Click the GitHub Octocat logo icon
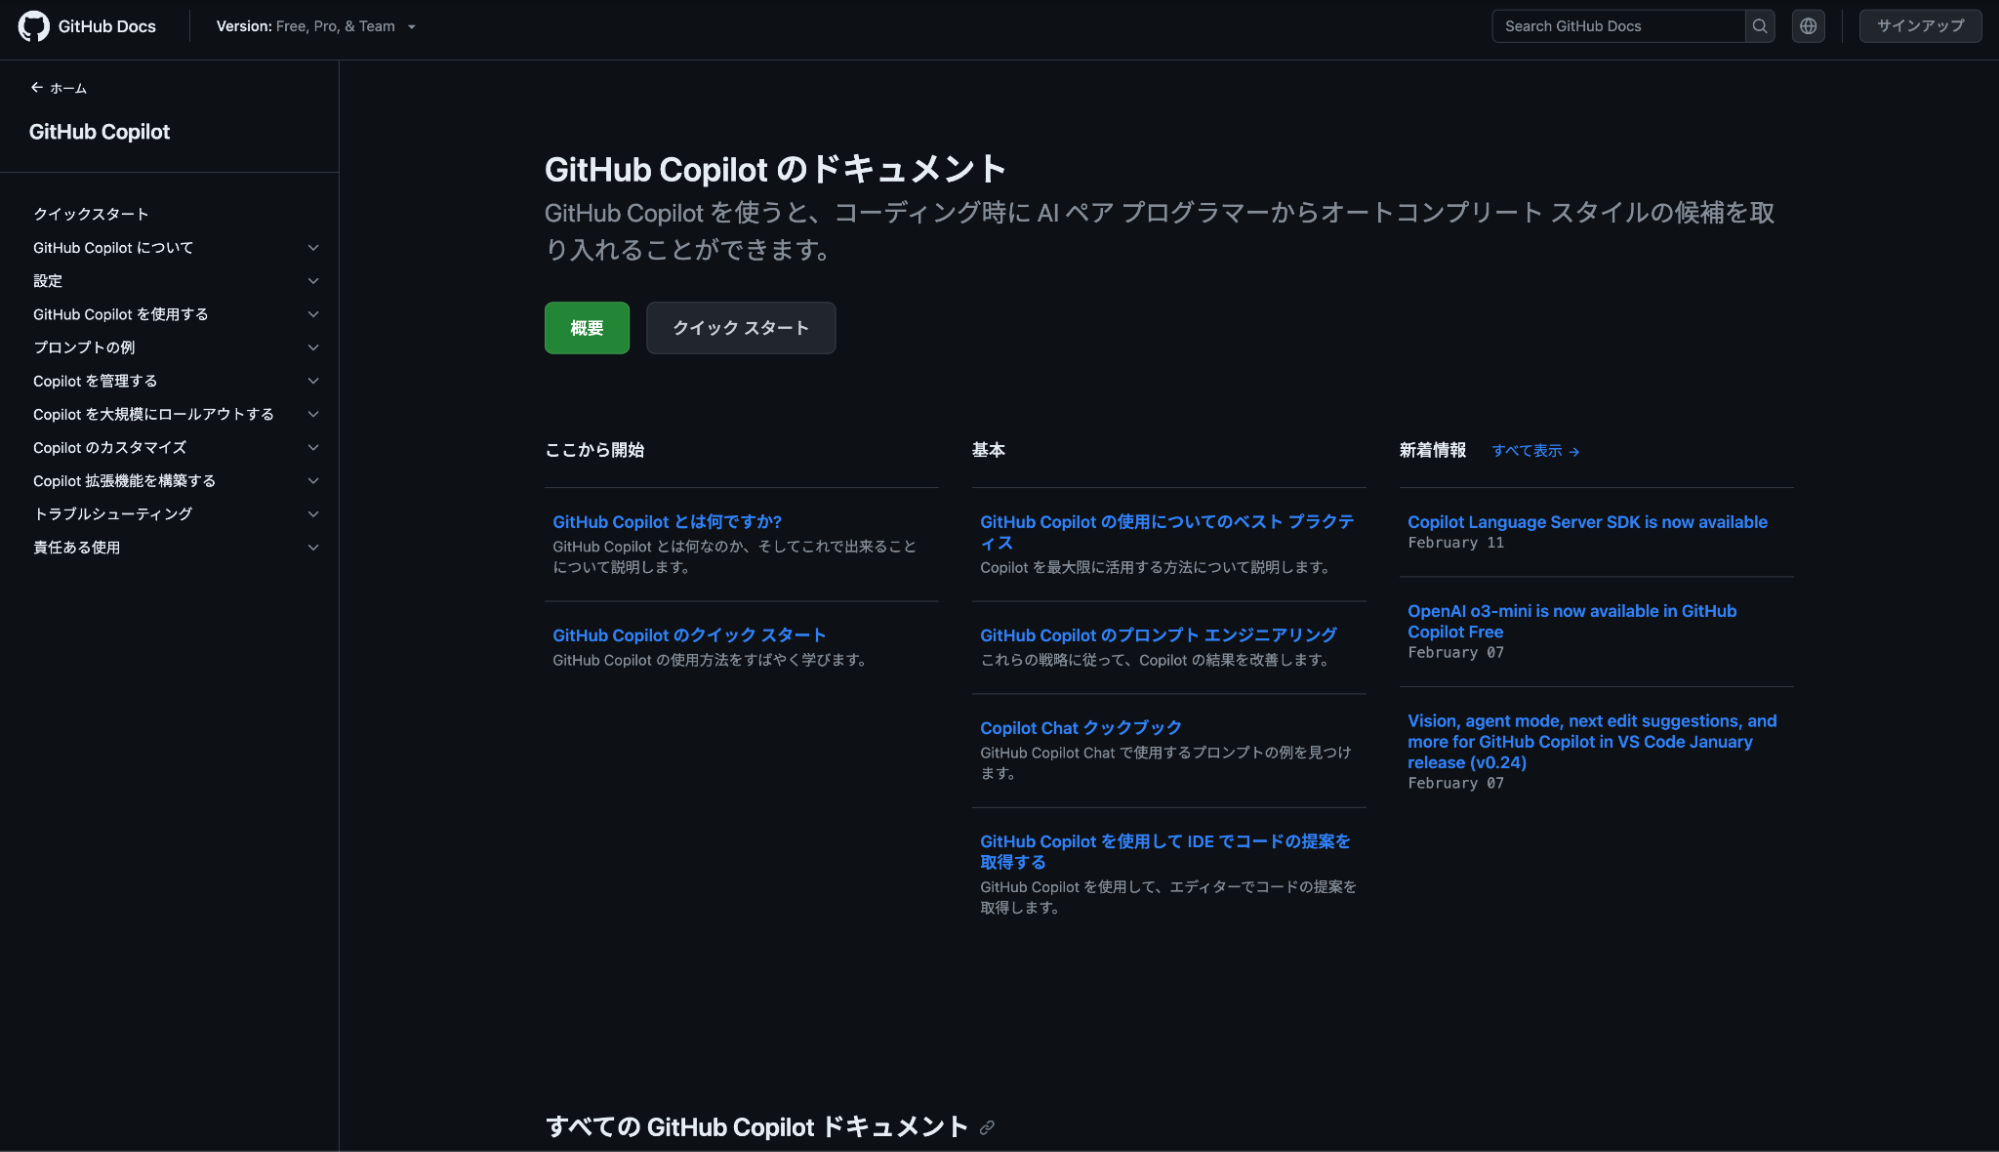Image resolution: width=1999 pixels, height=1152 pixels. 34,26
